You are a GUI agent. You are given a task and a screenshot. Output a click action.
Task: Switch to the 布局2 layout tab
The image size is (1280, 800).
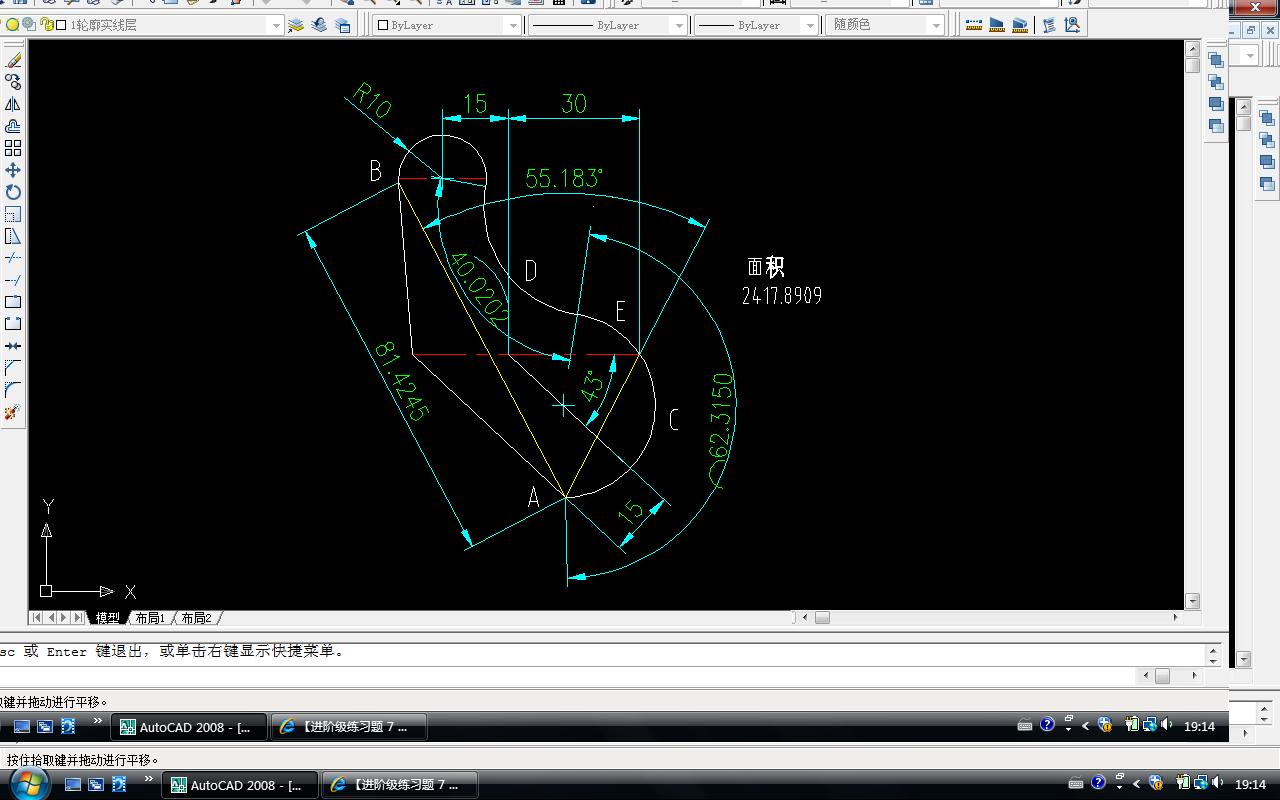196,618
